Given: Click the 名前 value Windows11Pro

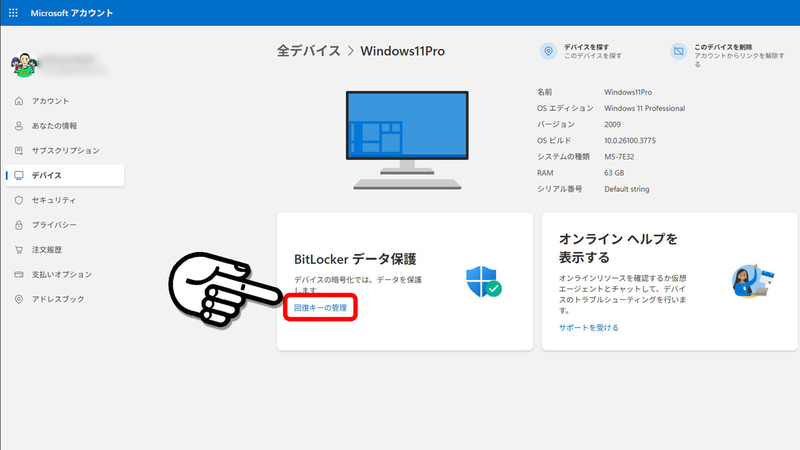Looking at the screenshot, I should click(628, 92).
